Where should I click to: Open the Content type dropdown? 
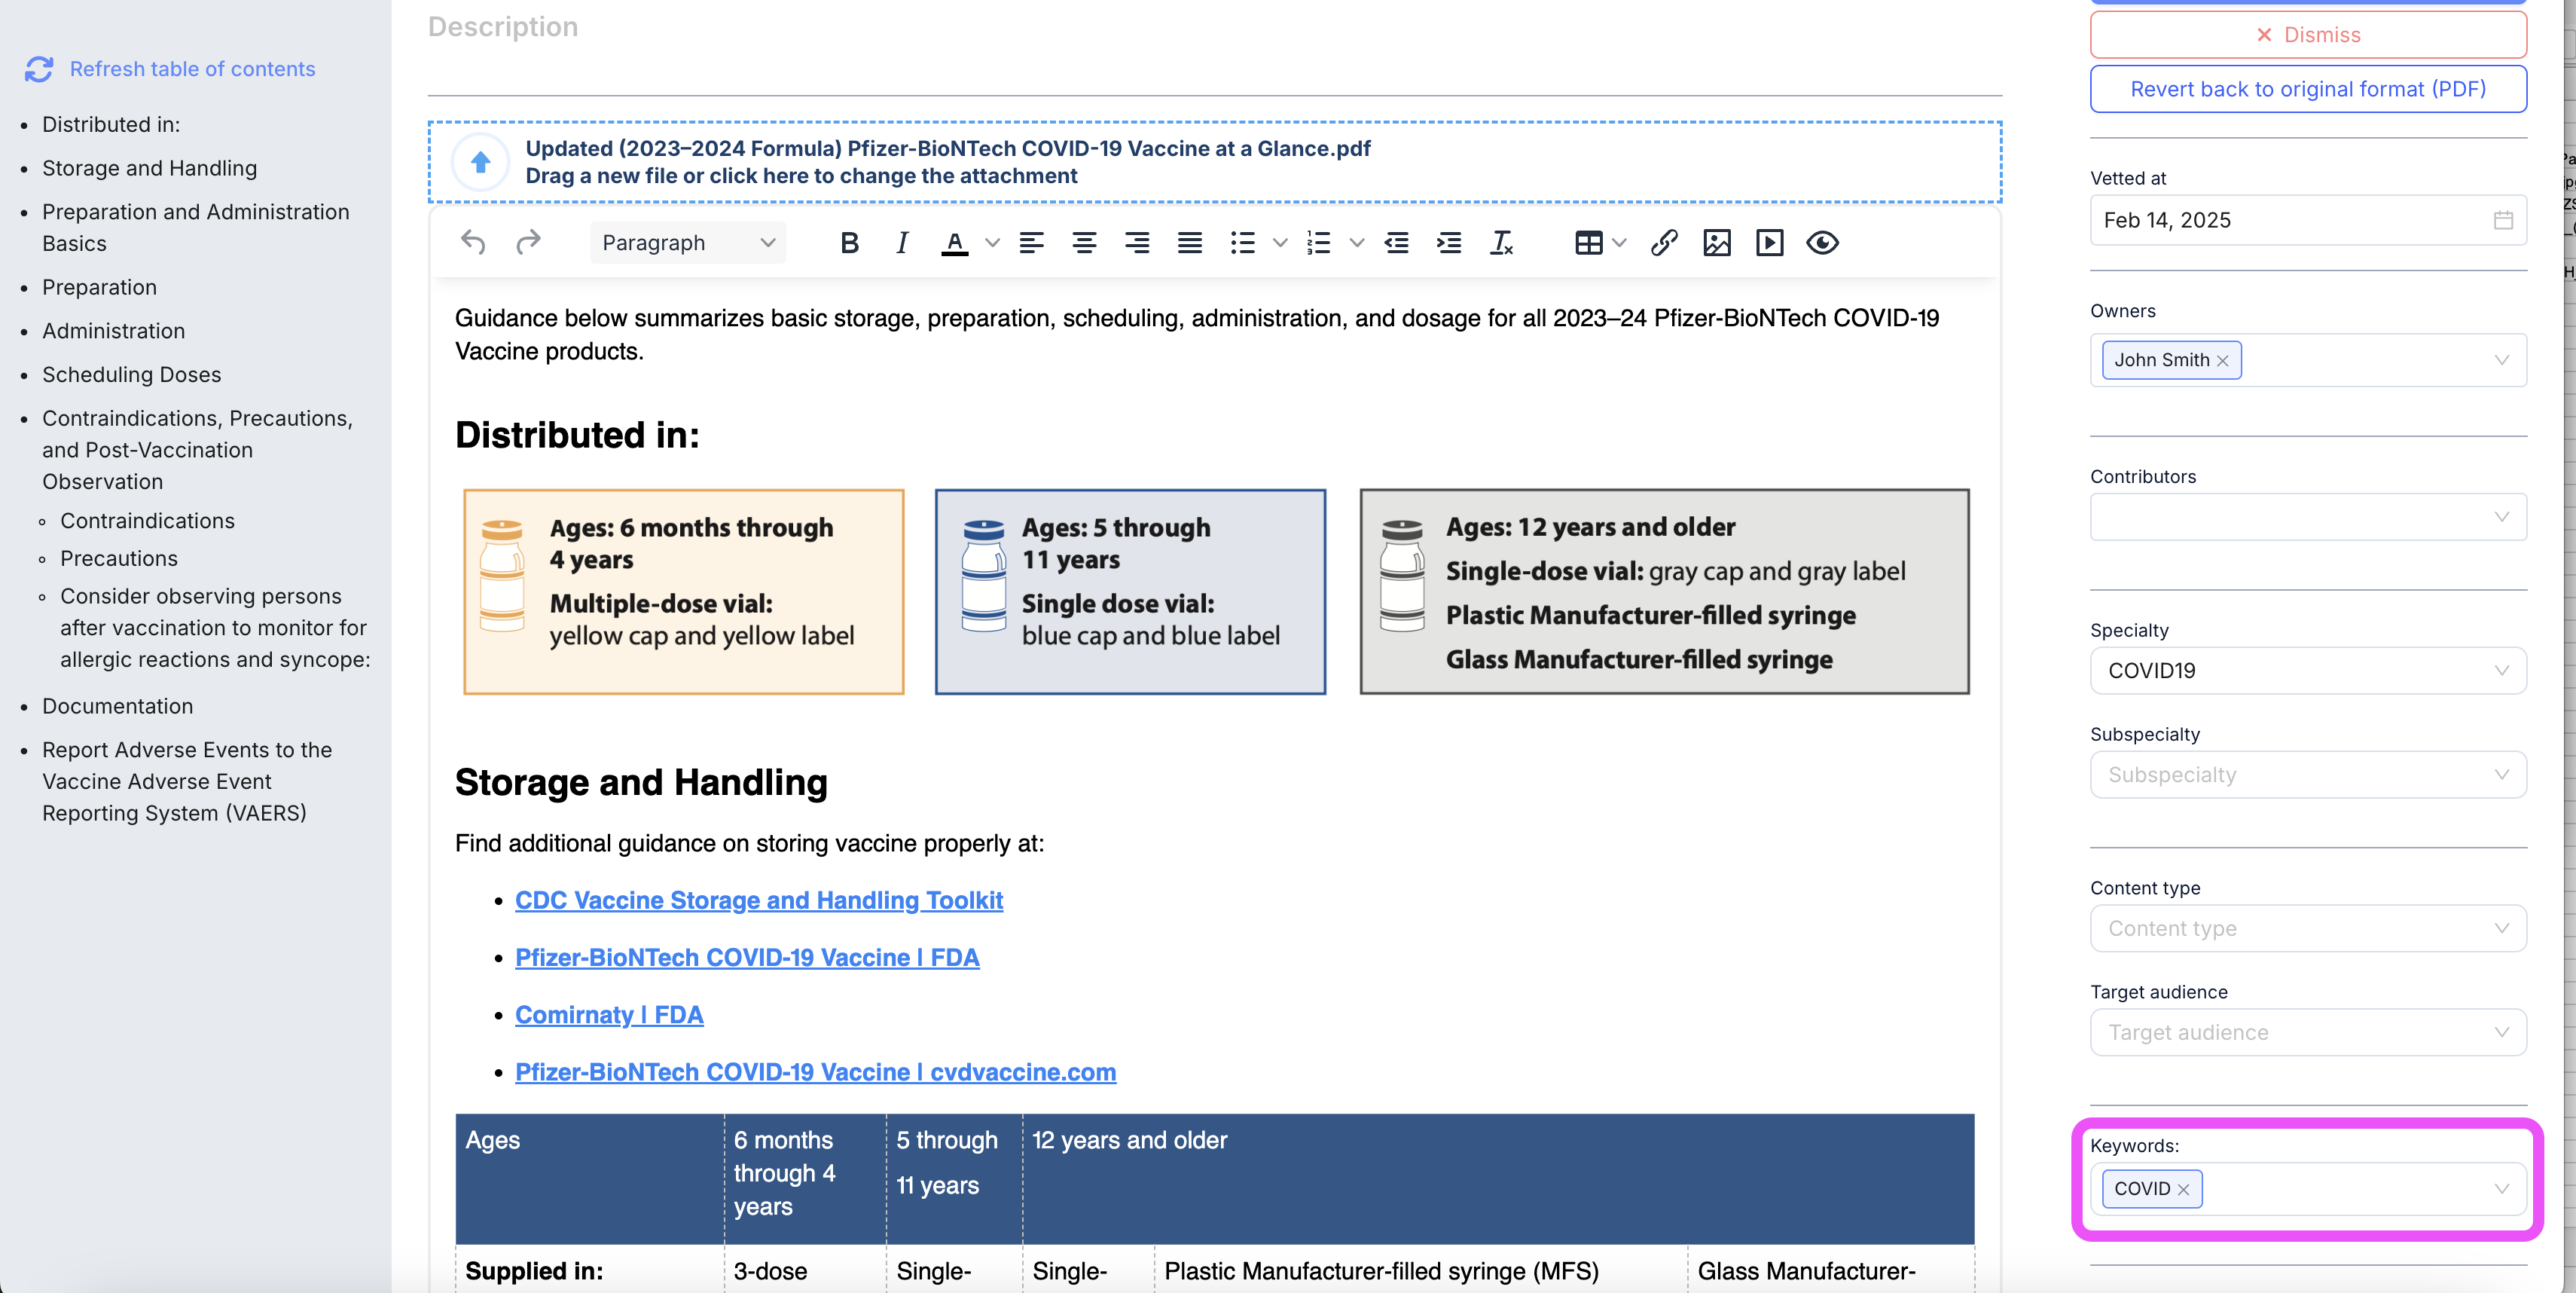[x=2308, y=929]
